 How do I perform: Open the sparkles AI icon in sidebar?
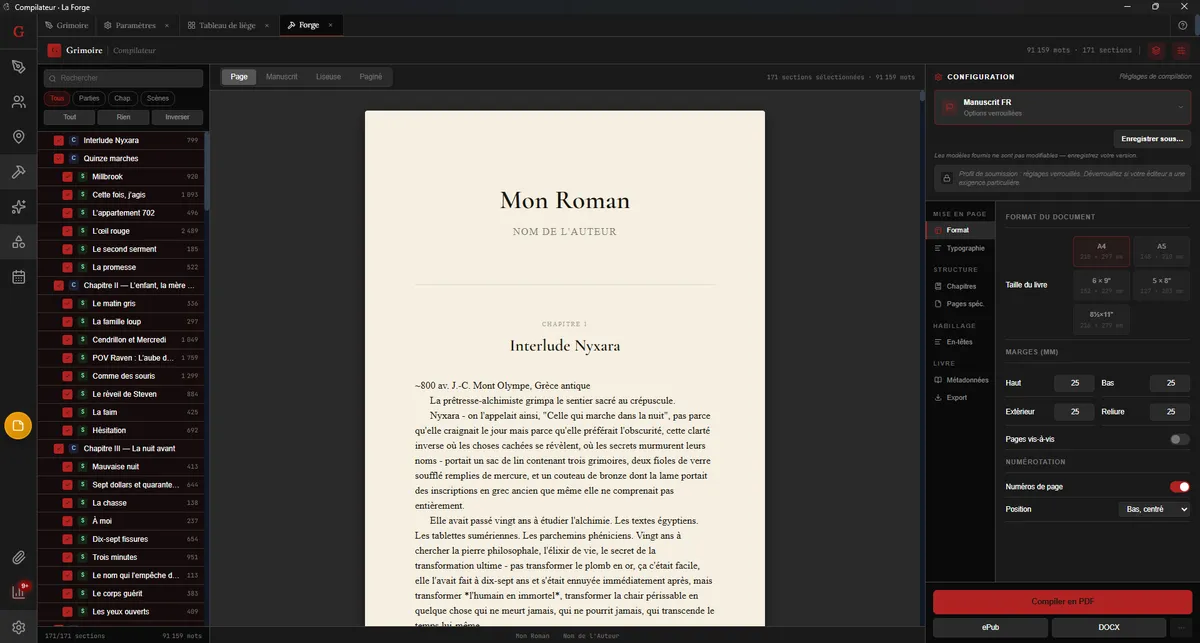tap(18, 207)
